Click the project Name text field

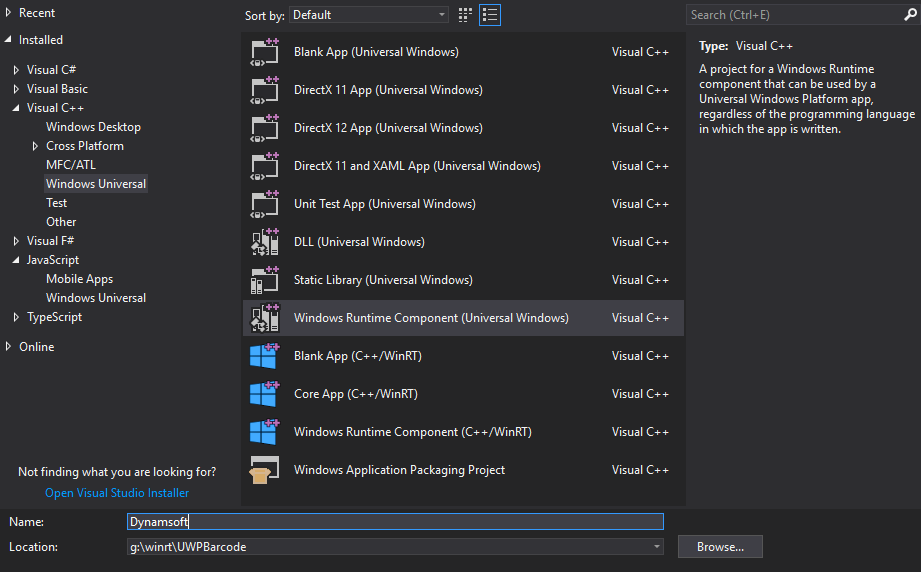point(395,522)
